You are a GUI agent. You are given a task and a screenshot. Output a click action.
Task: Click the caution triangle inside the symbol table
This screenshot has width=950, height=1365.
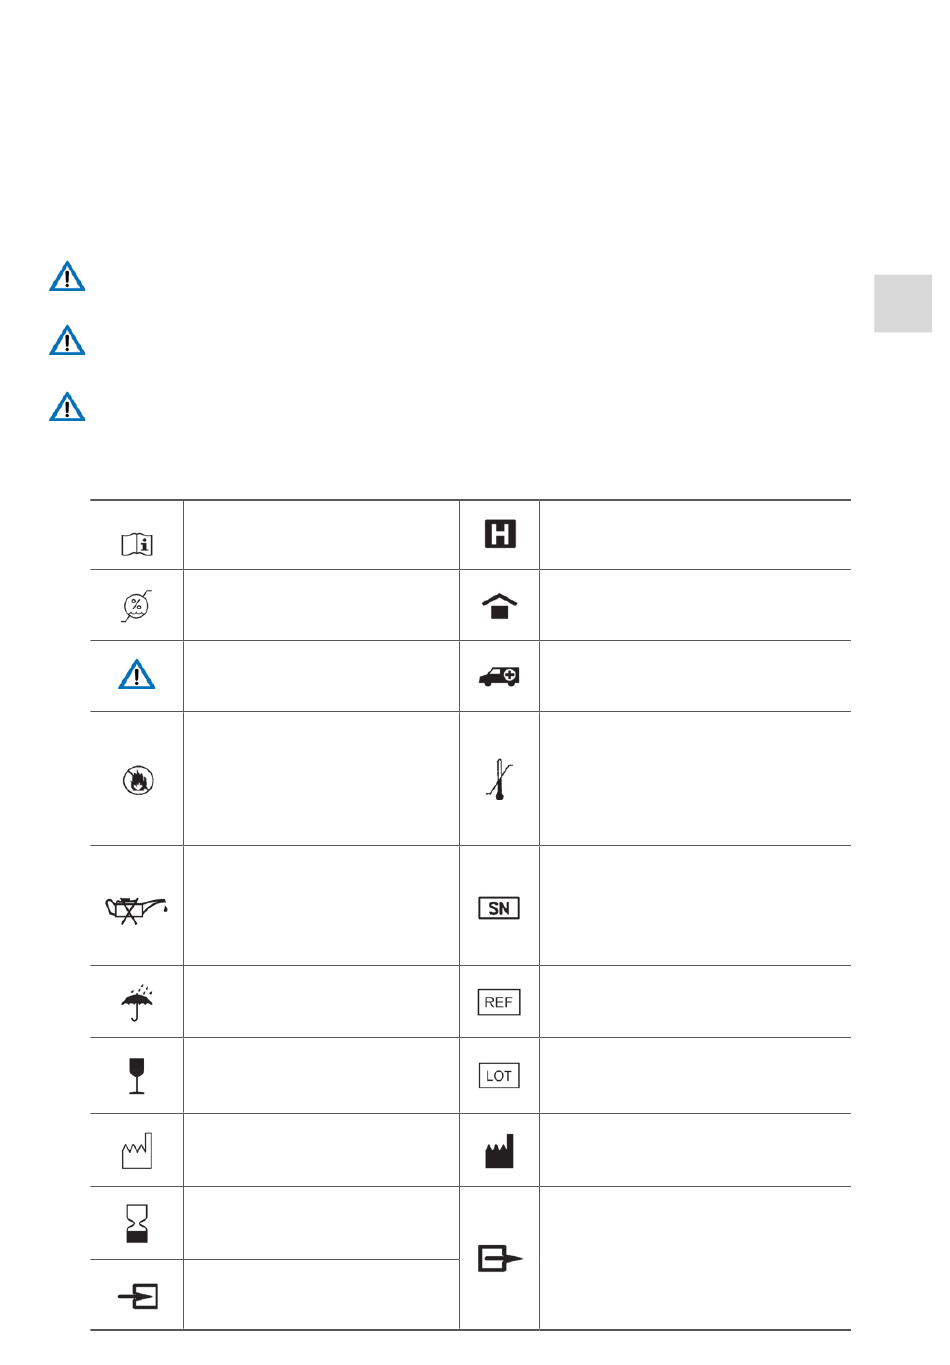pos(137,675)
